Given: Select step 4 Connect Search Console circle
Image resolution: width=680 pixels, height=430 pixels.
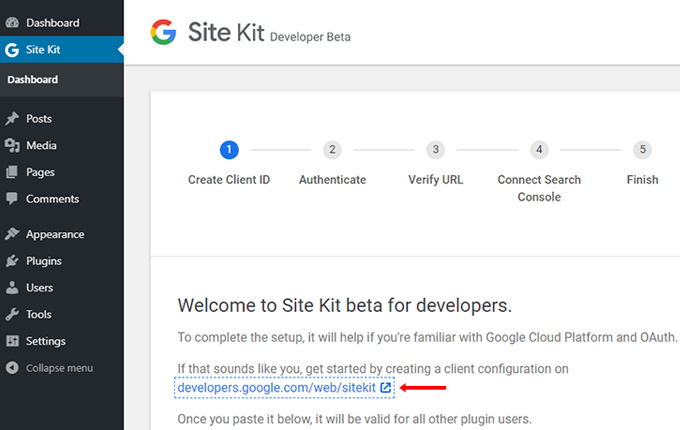Looking at the screenshot, I should point(539,150).
